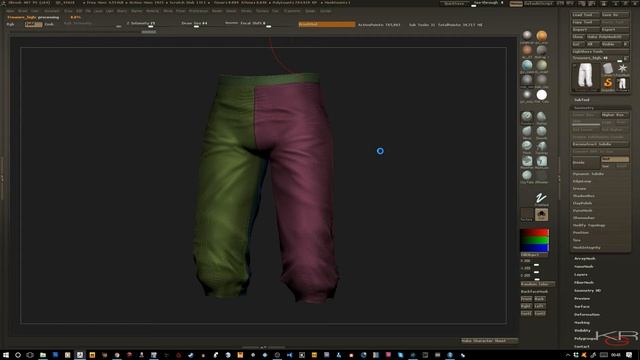Image resolution: width=640 pixels, height=360 pixels.
Task: Open the FreeHand stroke type picker
Action: point(542,199)
